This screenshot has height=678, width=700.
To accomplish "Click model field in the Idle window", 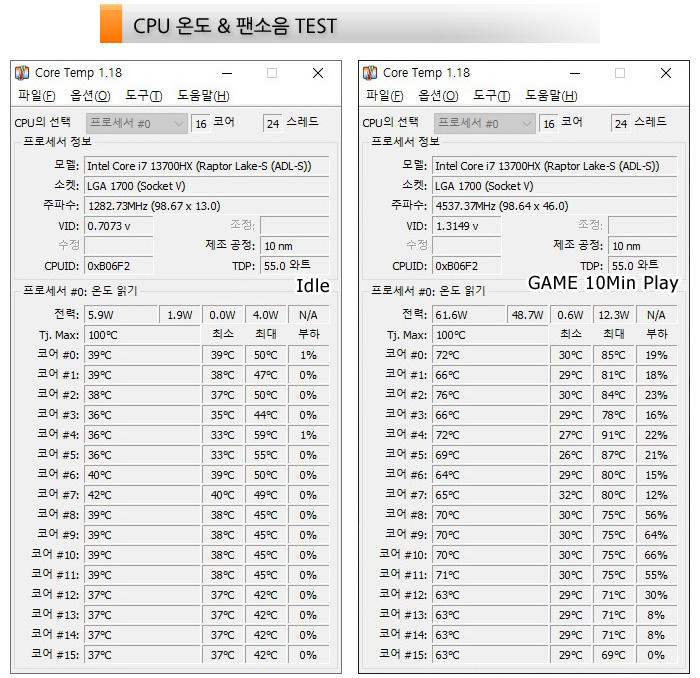I will coord(206,165).
